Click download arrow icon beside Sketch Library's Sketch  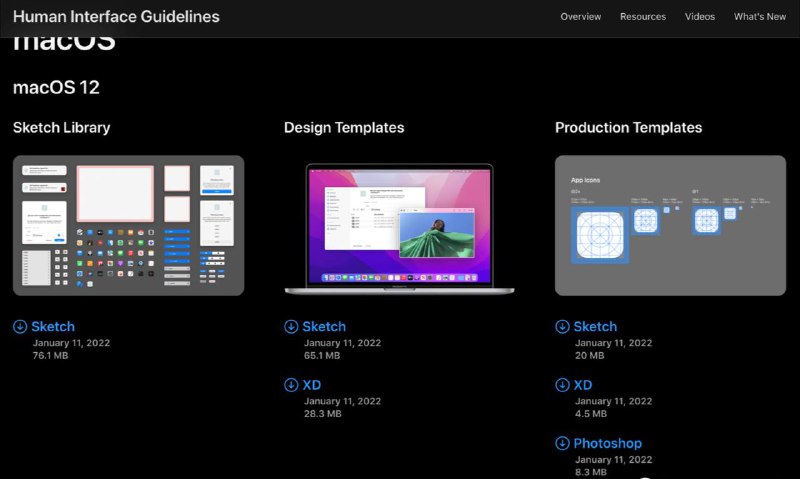click(20, 327)
